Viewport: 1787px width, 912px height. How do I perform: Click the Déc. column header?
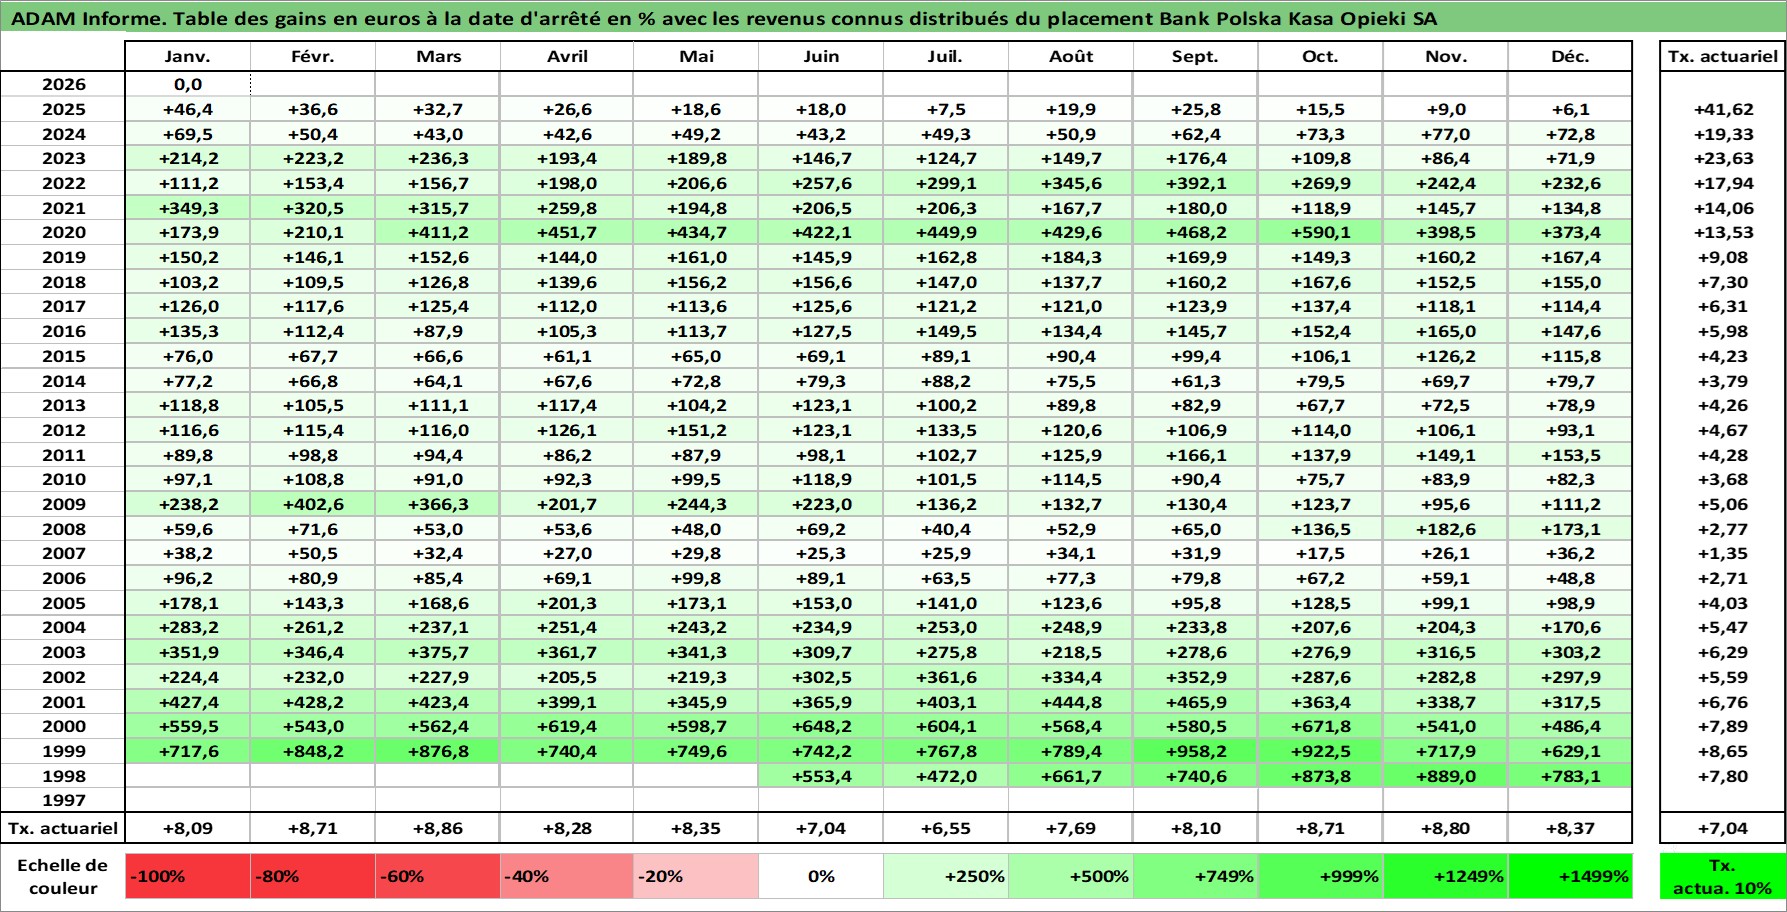[x=1570, y=56]
